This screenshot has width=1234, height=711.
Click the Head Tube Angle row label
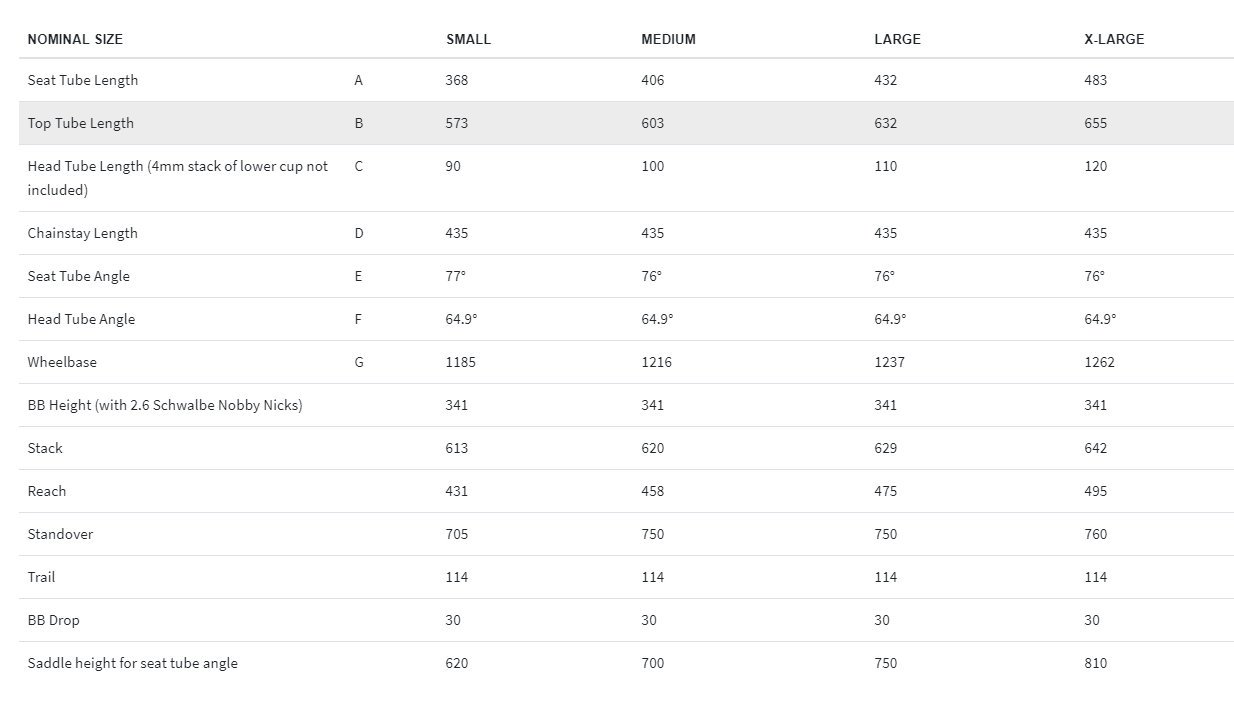point(81,319)
